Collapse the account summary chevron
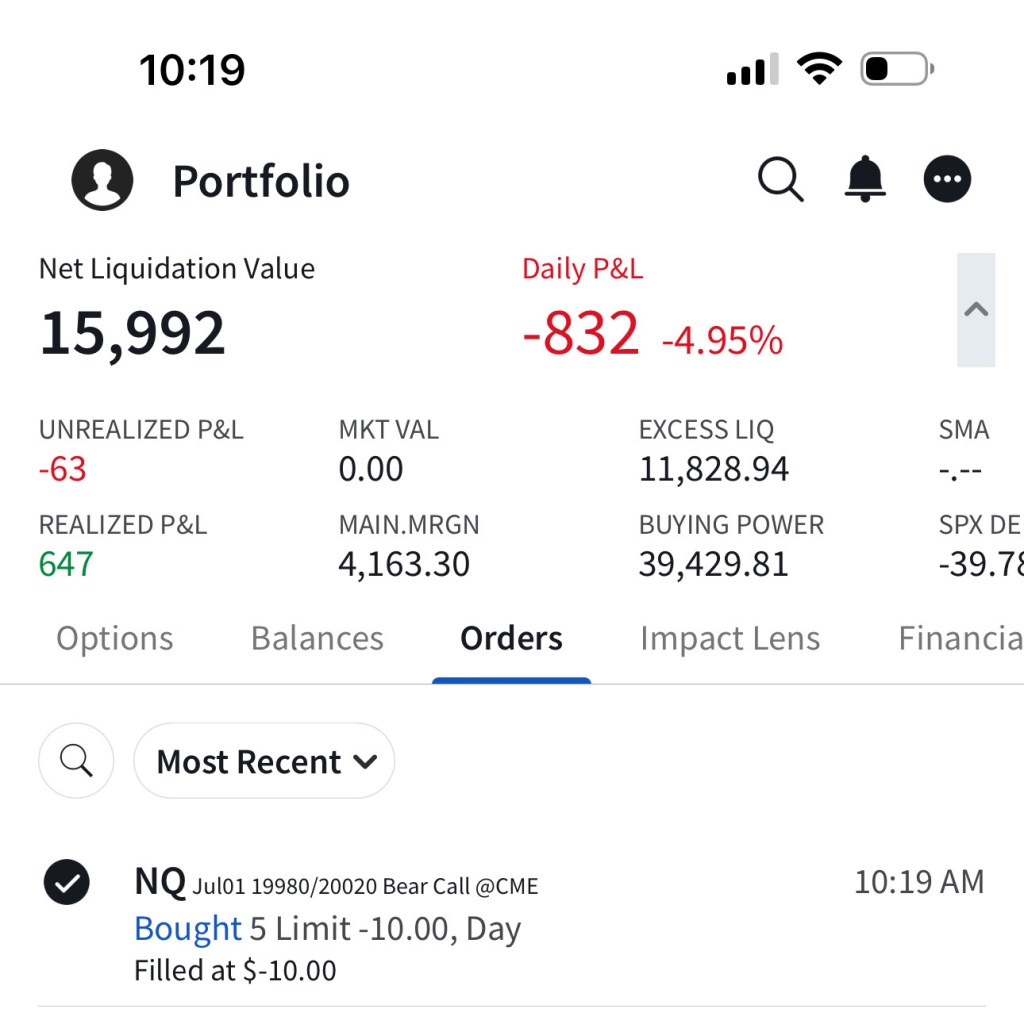This screenshot has width=1024, height=1020. (x=976, y=310)
